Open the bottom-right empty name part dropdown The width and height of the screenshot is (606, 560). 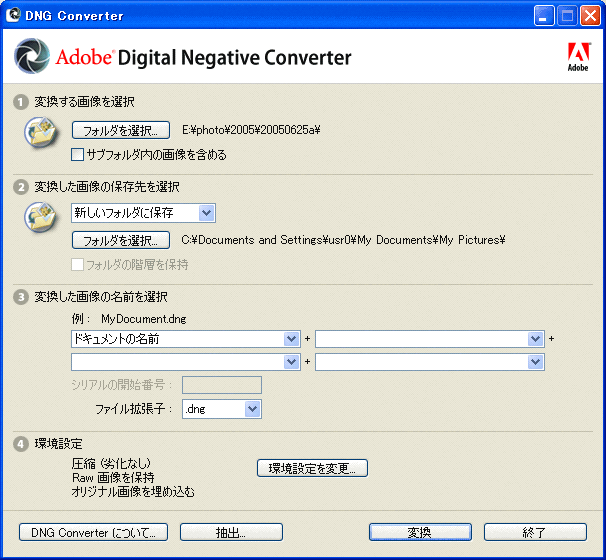tap(535, 362)
